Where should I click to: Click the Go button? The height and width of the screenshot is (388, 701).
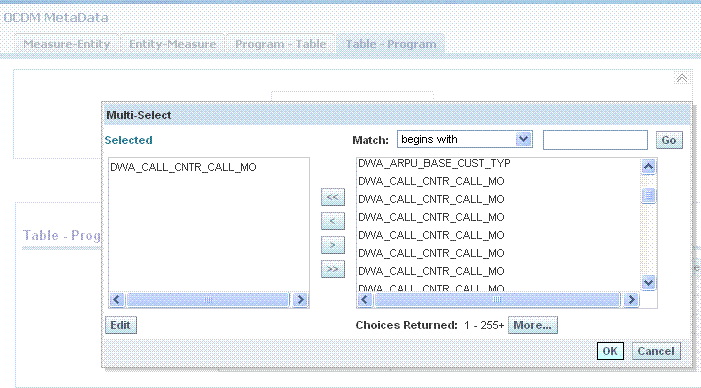pos(669,140)
